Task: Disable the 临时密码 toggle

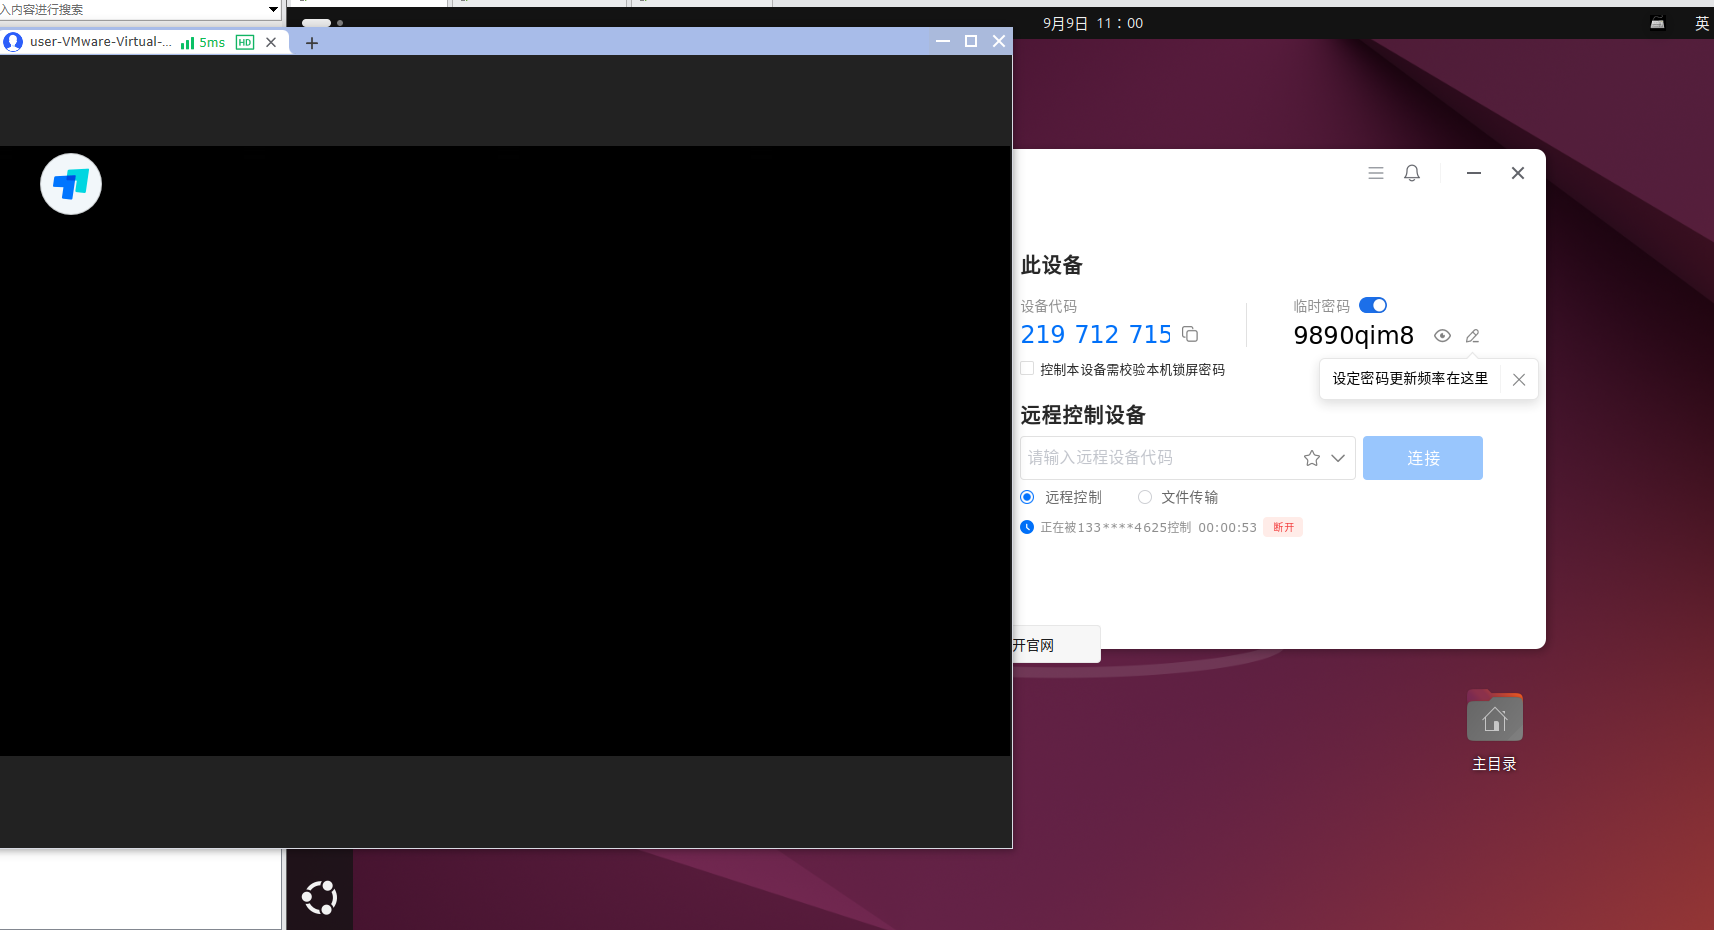Action: tap(1371, 305)
